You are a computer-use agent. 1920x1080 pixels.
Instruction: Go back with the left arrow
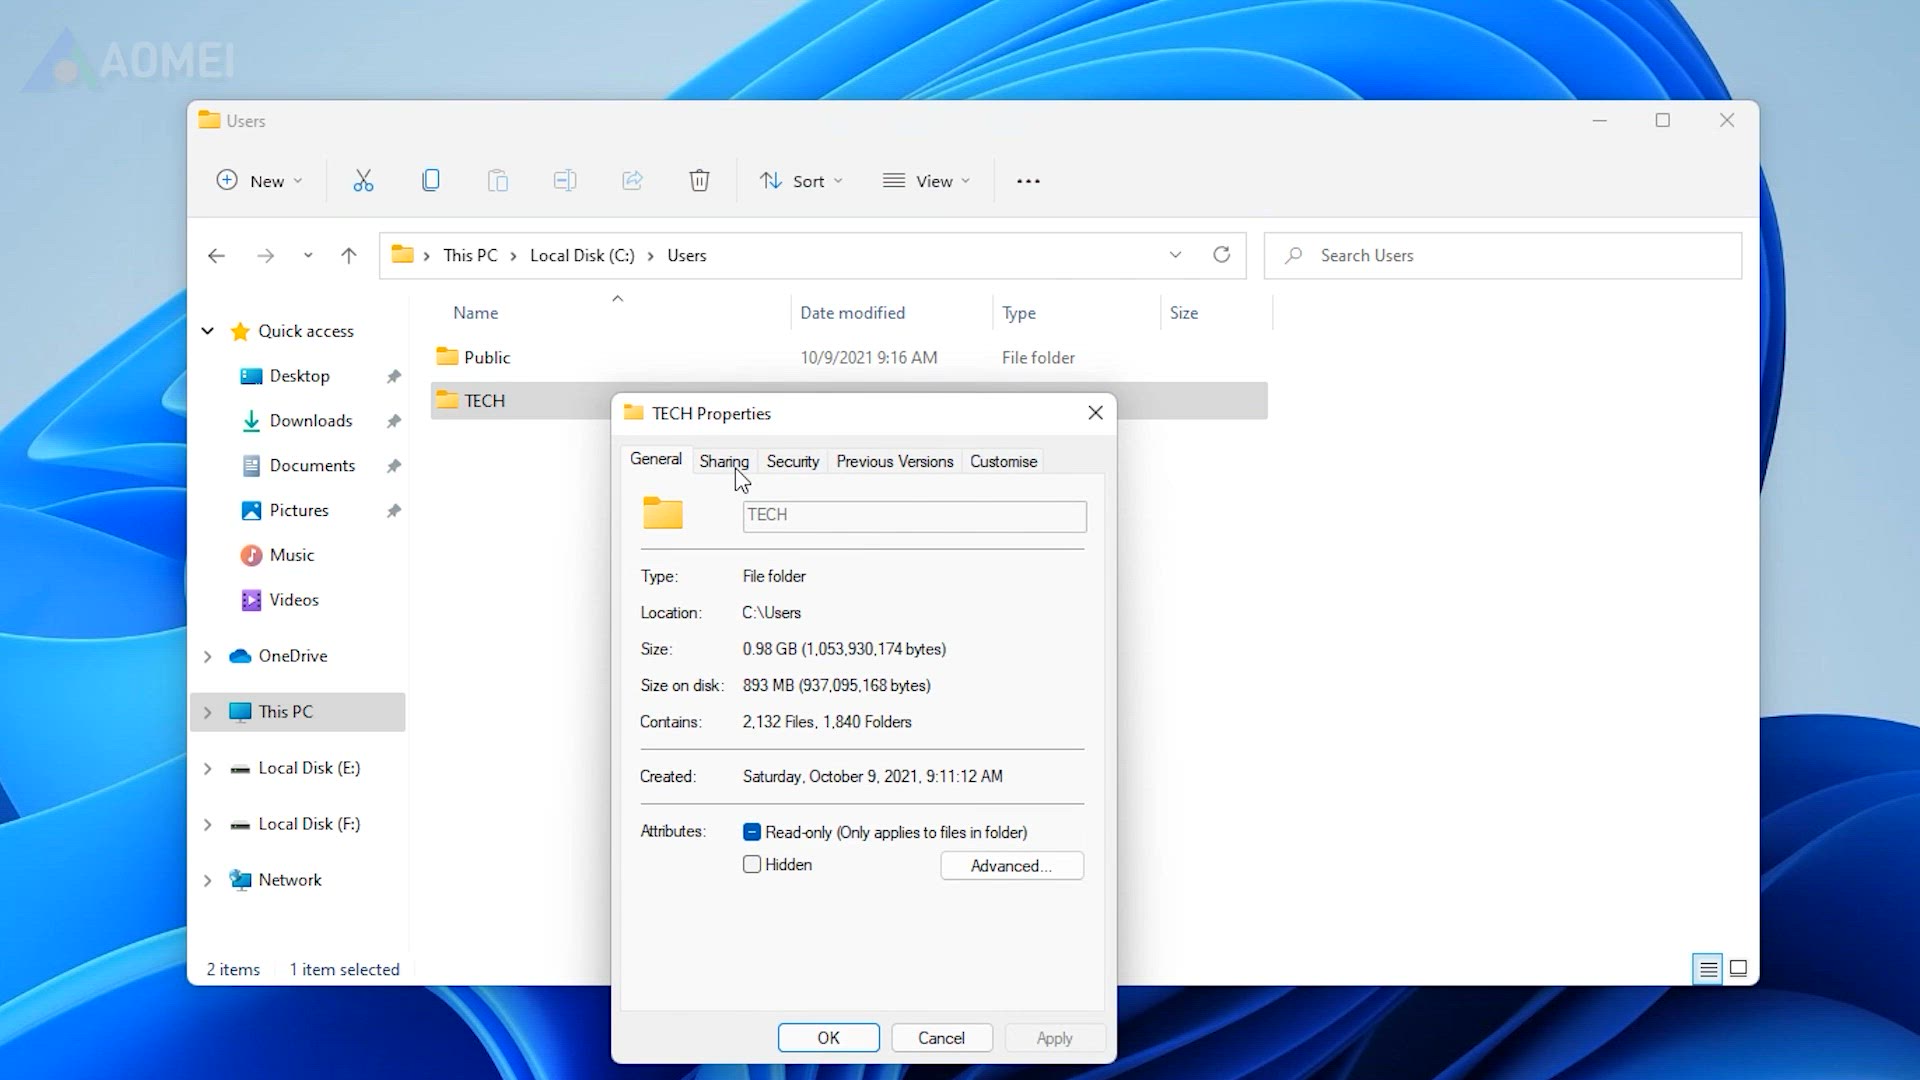tap(216, 256)
